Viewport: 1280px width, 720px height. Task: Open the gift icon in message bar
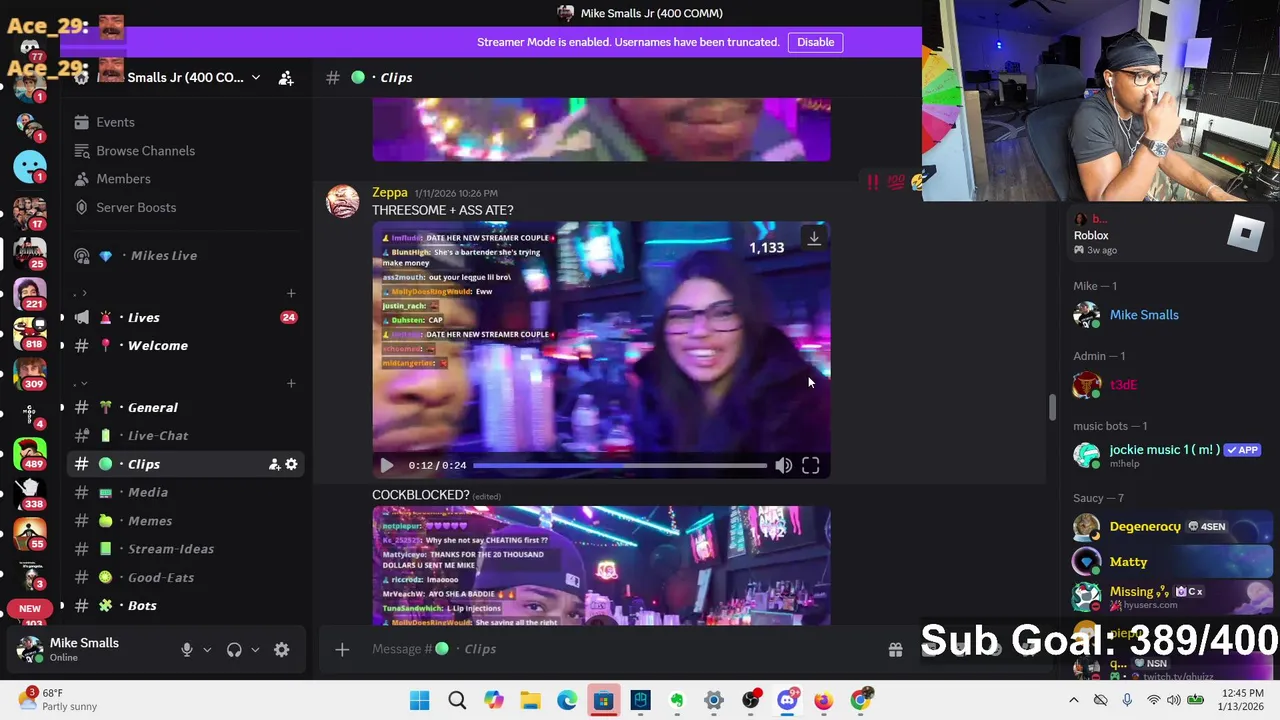click(x=895, y=650)
